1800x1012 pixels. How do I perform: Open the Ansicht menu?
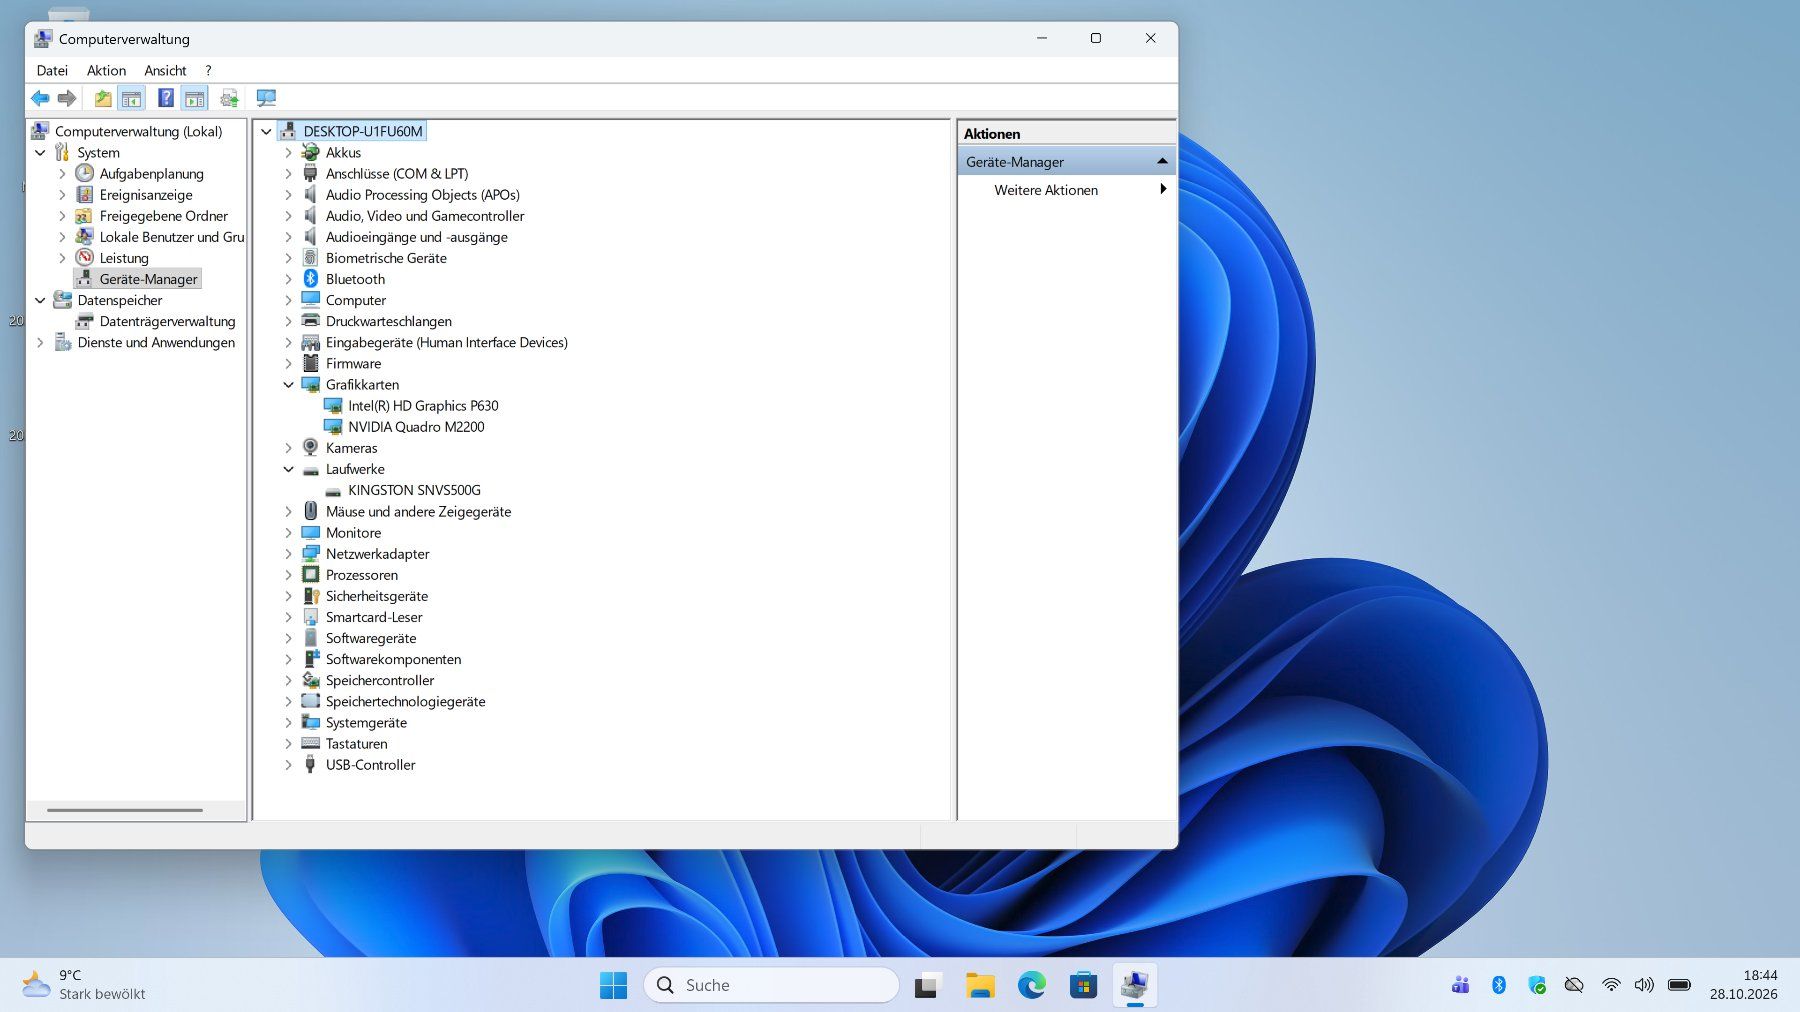click(x=165, y=70)
